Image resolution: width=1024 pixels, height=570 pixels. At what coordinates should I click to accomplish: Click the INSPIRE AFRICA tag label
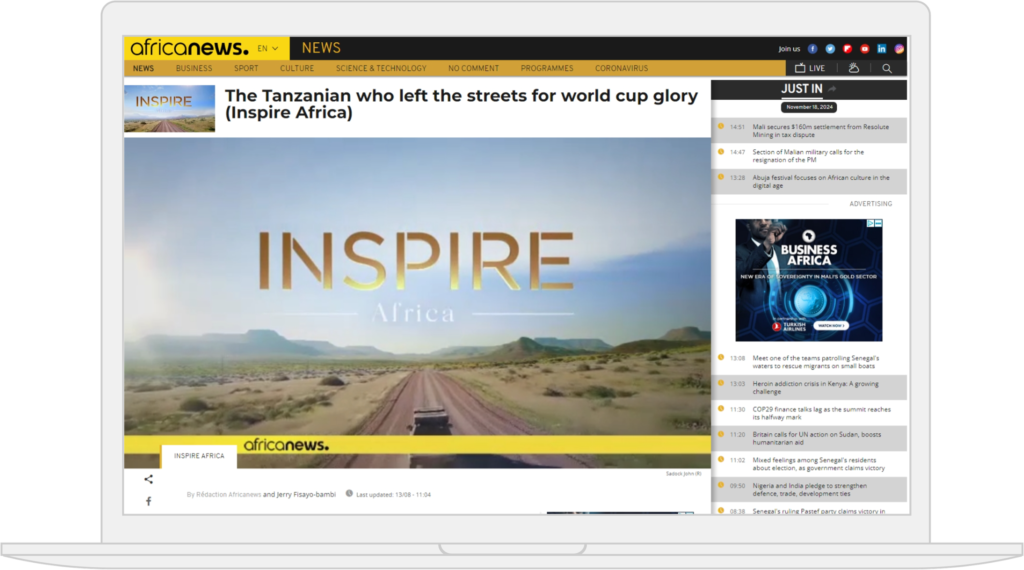pos(199,456)
